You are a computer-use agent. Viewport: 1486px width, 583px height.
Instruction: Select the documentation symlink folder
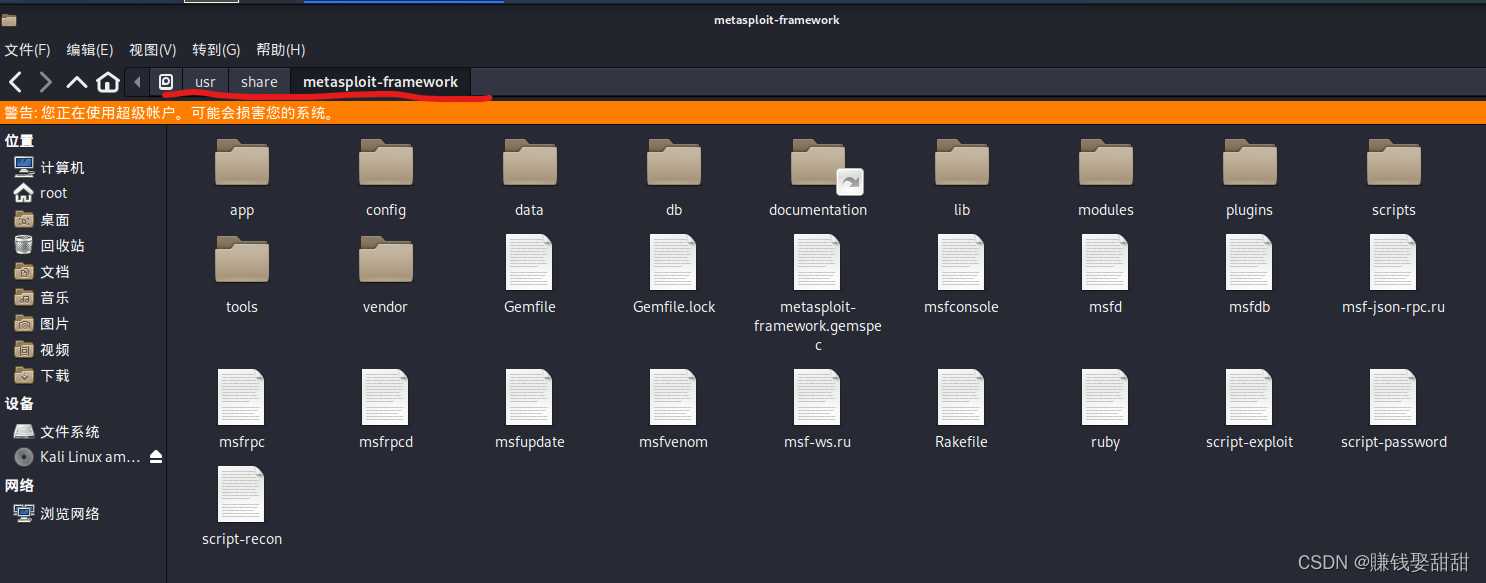(818, 162)
